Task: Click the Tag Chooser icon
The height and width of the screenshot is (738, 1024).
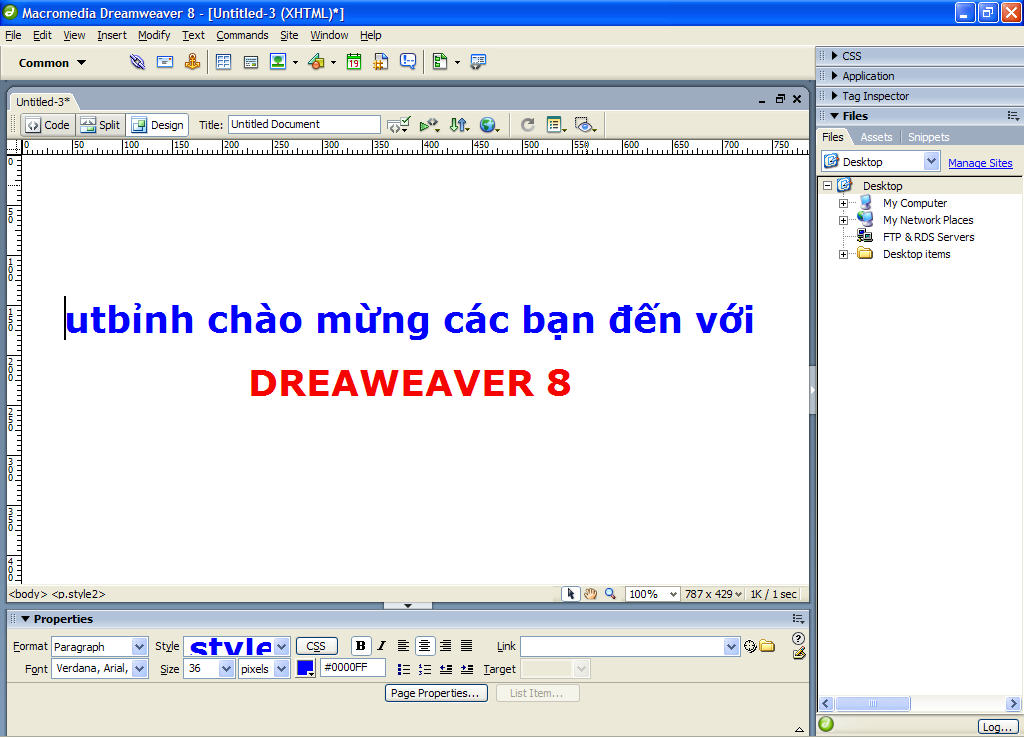Action: click(478, 62)
